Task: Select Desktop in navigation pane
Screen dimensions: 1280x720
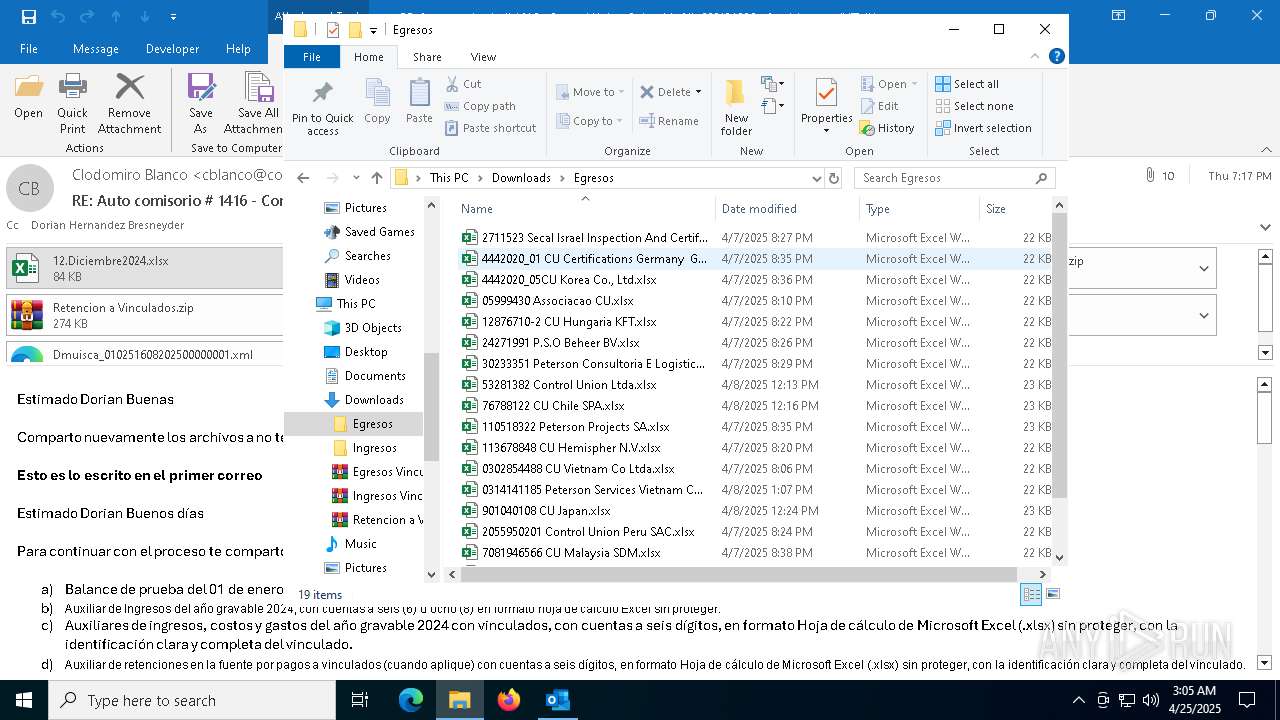Action: (366, 352)
